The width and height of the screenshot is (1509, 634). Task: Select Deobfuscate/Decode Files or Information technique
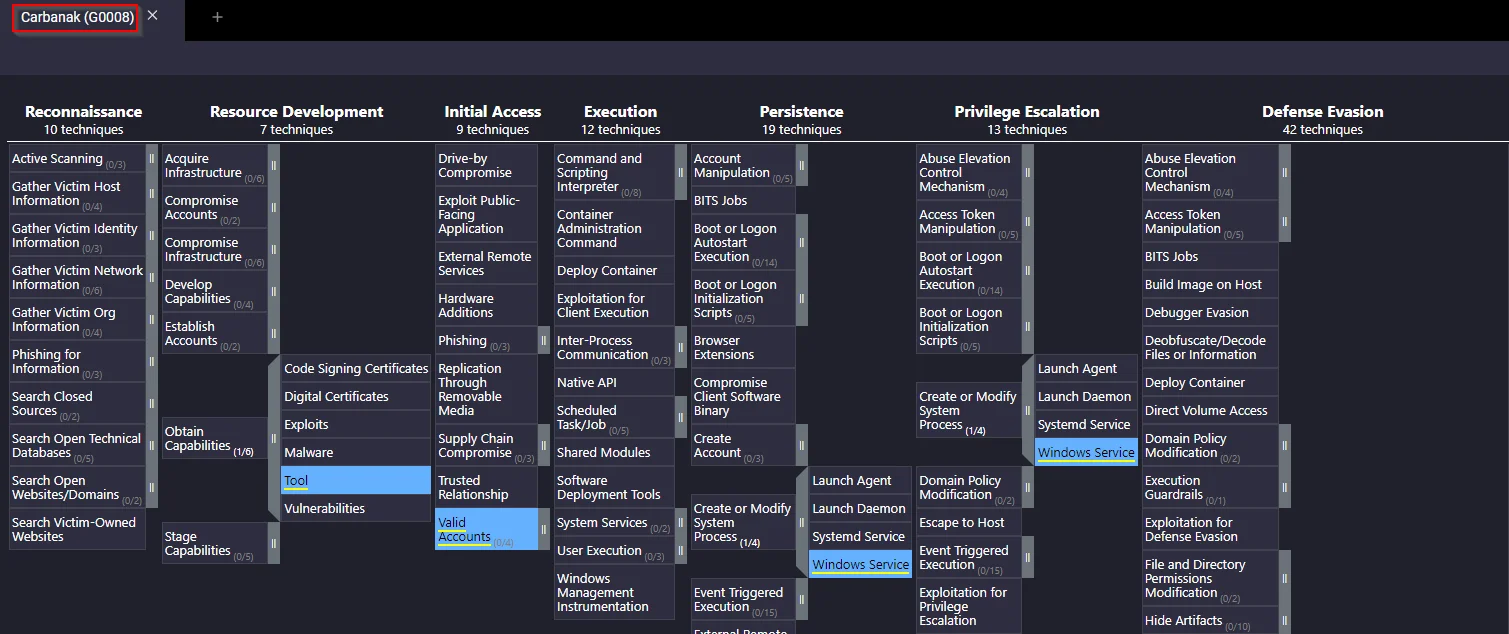(x=1210, y=348)
